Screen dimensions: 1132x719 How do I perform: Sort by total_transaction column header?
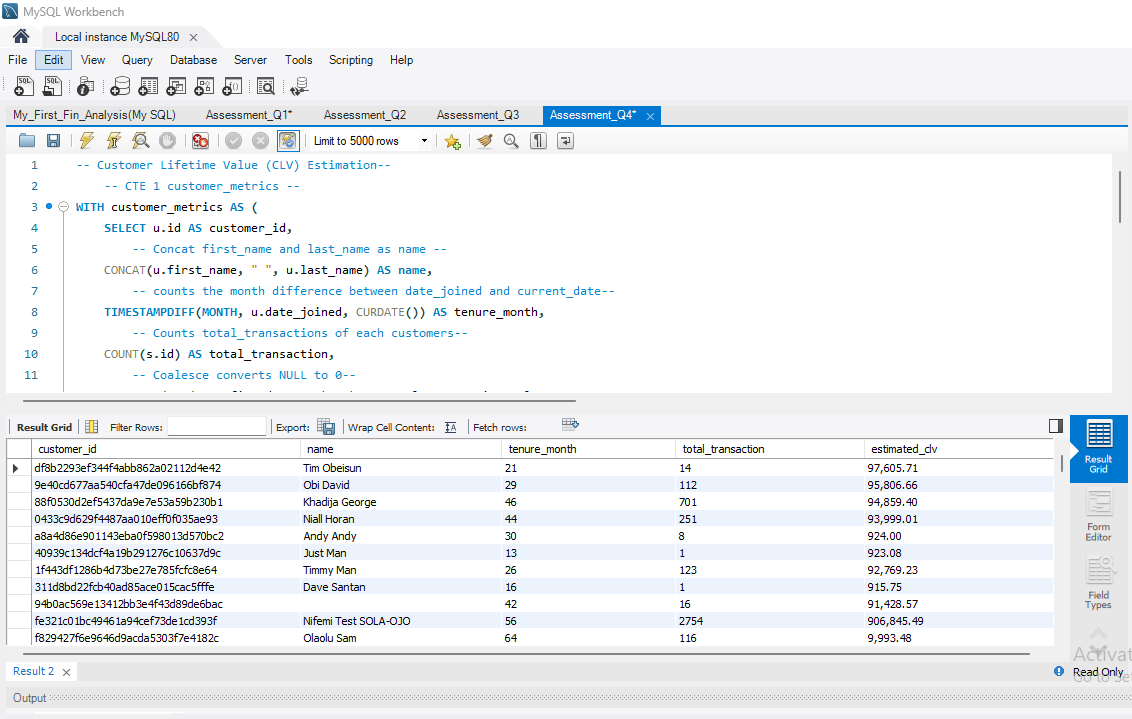(x=769, y=449)
